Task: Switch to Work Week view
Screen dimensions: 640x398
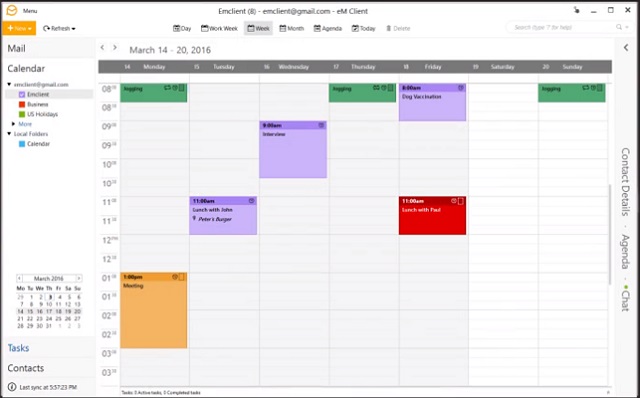Action: pos(219,28)
